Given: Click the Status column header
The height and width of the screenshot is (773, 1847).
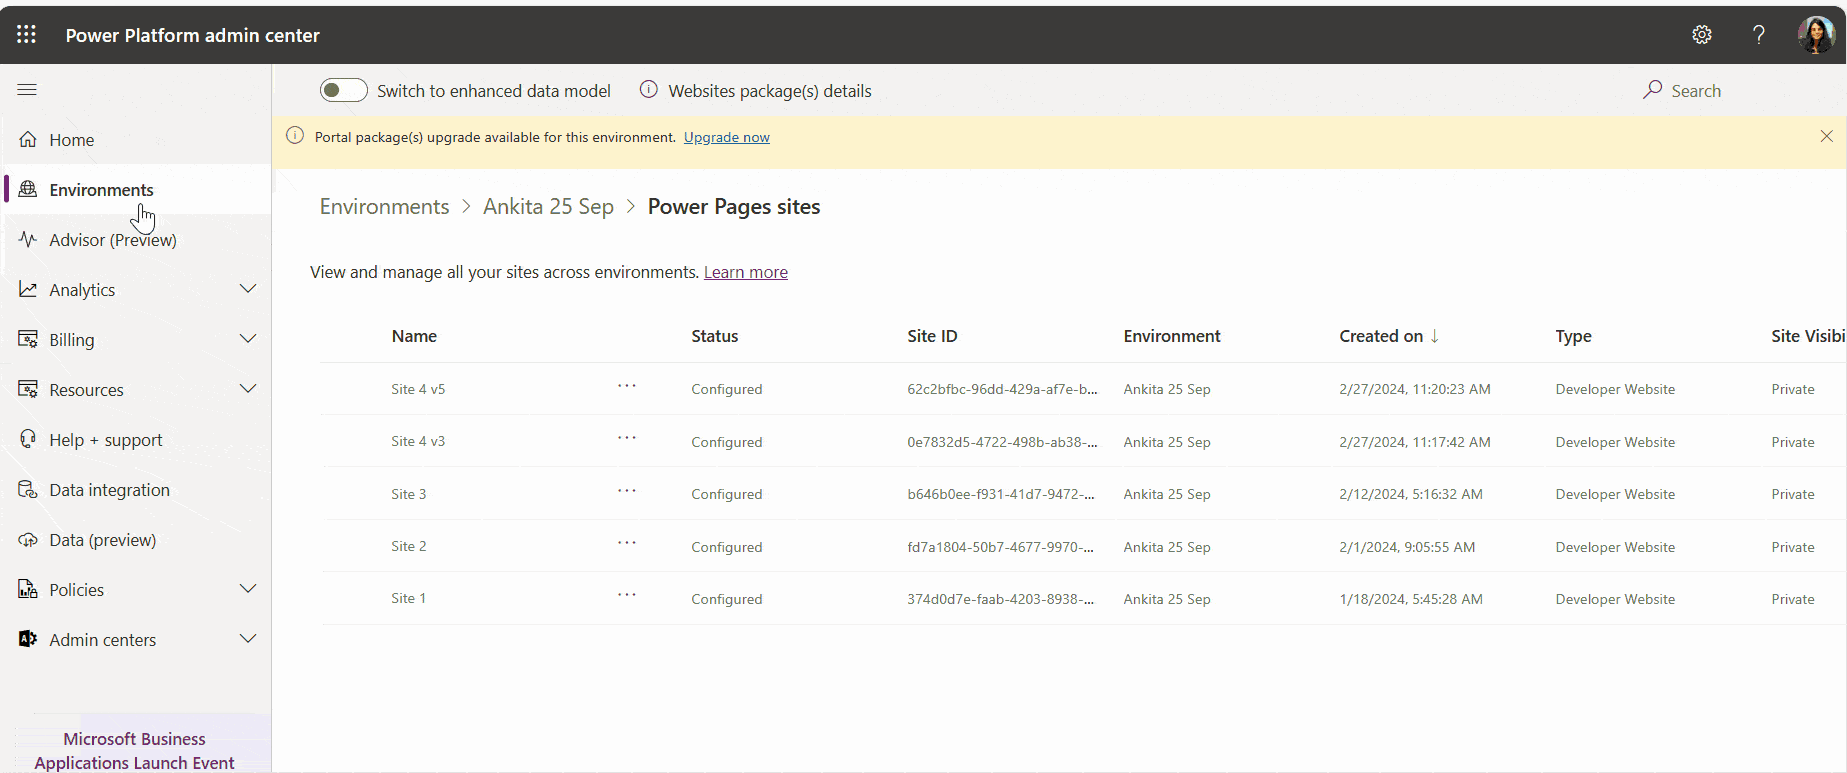Looking at the screenshot, I should click(715, 336).
